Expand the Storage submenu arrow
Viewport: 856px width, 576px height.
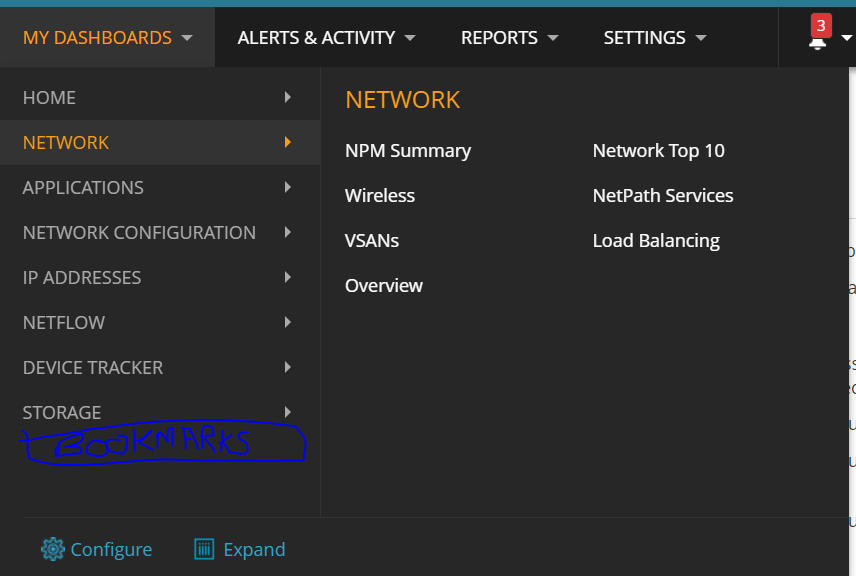click(288, 412)
